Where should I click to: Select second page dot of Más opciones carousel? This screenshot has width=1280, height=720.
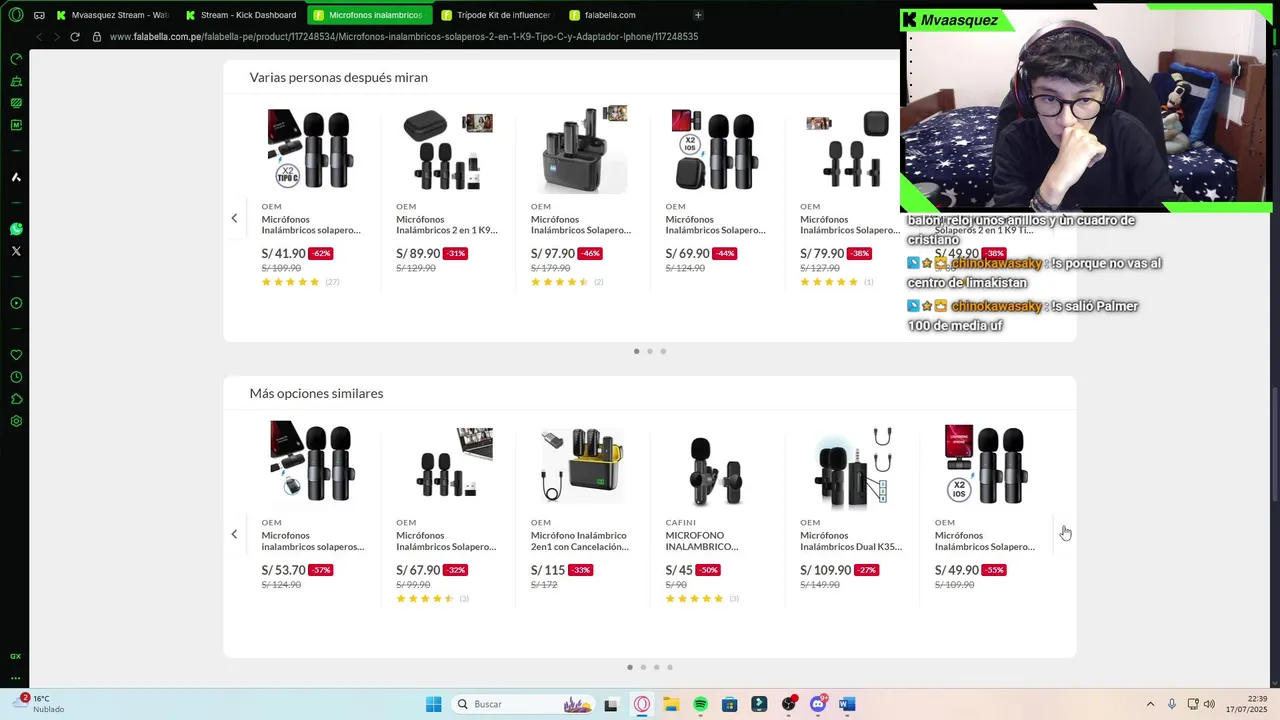(x=643, y=667)
